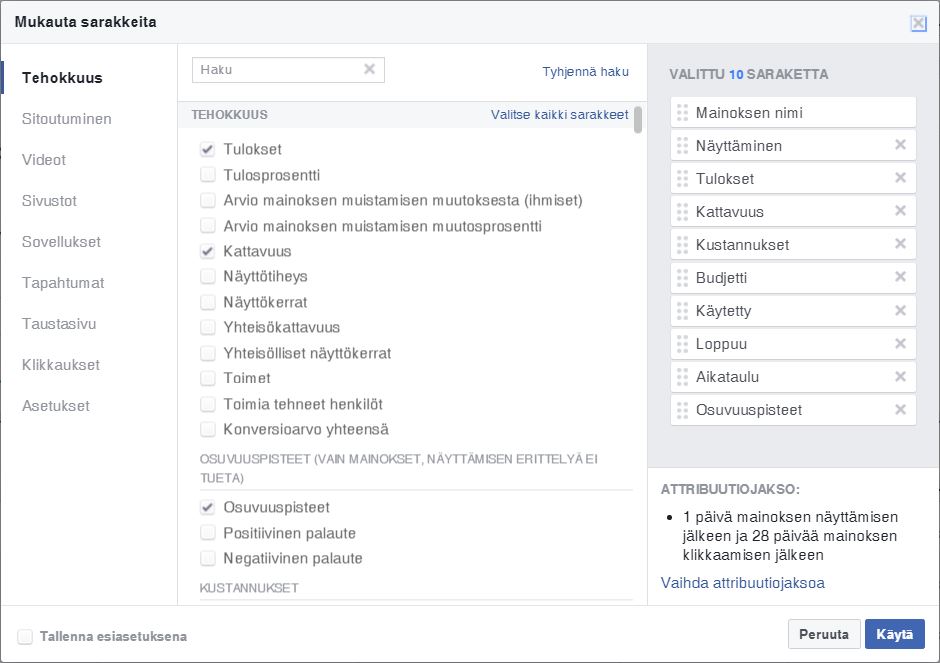Enable the Tulosprosentti checkbox
The image size is (940, 663).
pyautogui.click(x=207, y=174)
